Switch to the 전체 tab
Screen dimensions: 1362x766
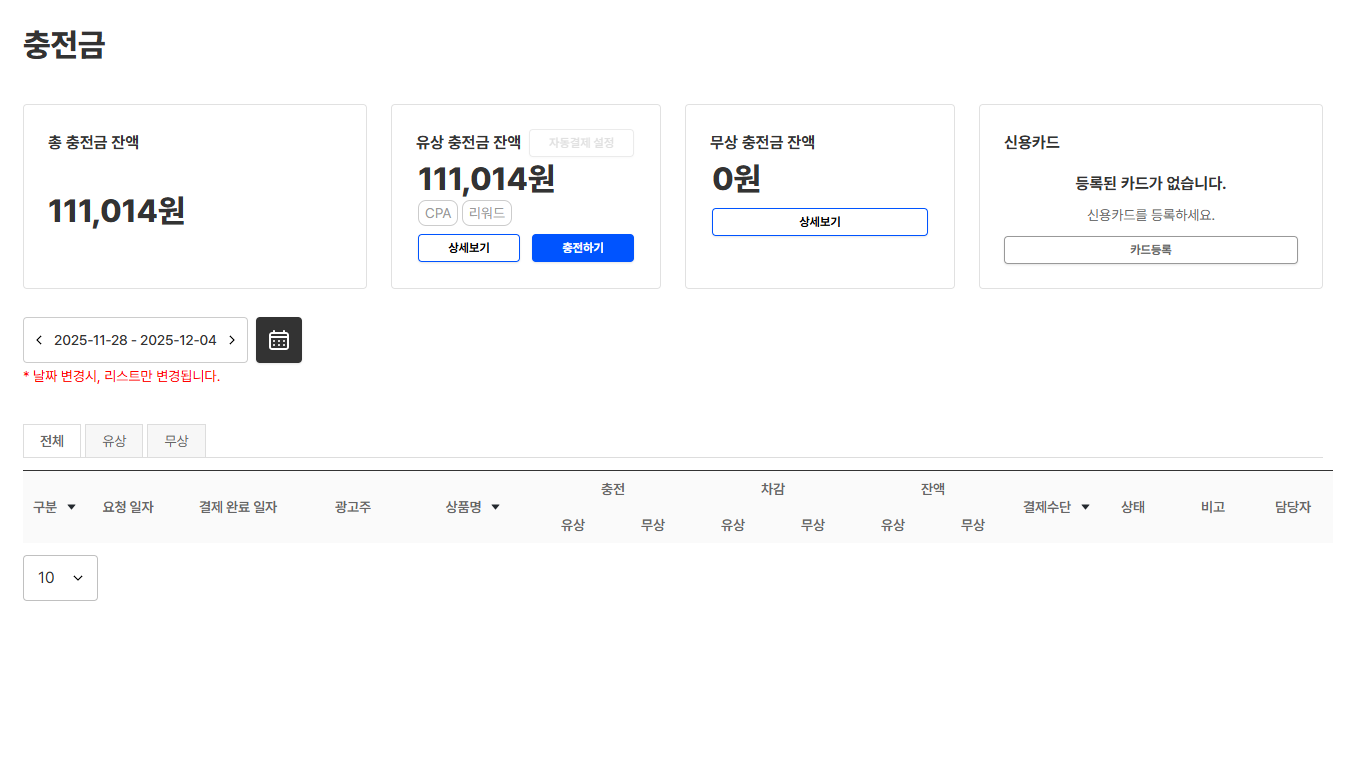coord(52,441)
